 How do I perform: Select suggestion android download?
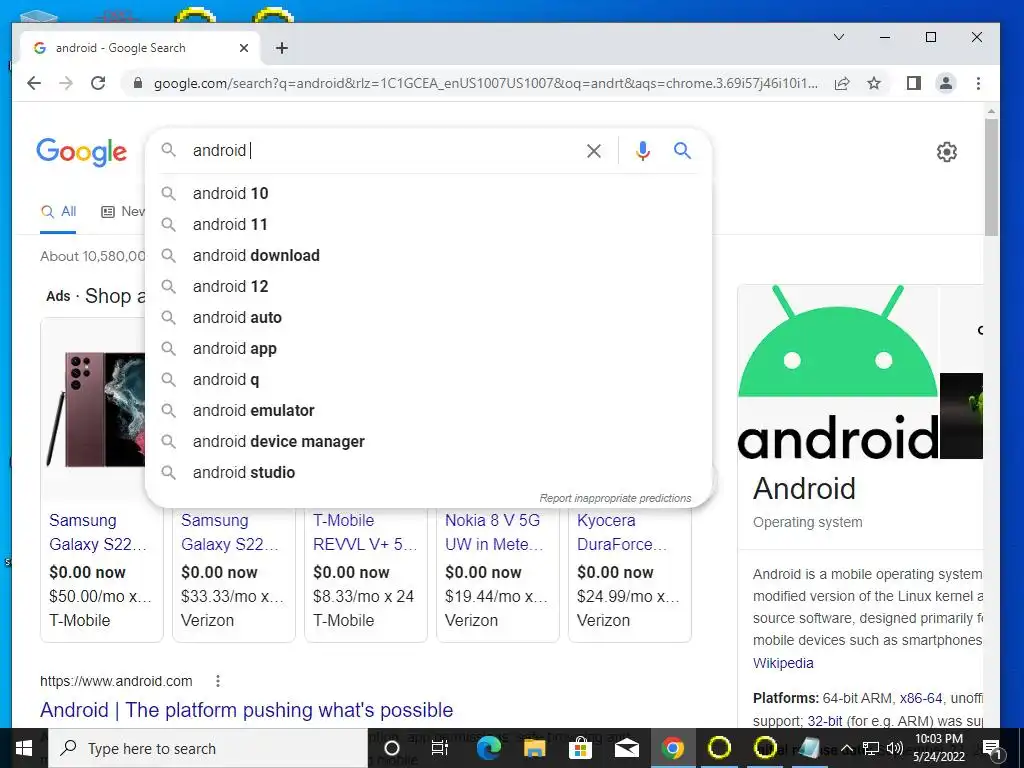[428, 255]
